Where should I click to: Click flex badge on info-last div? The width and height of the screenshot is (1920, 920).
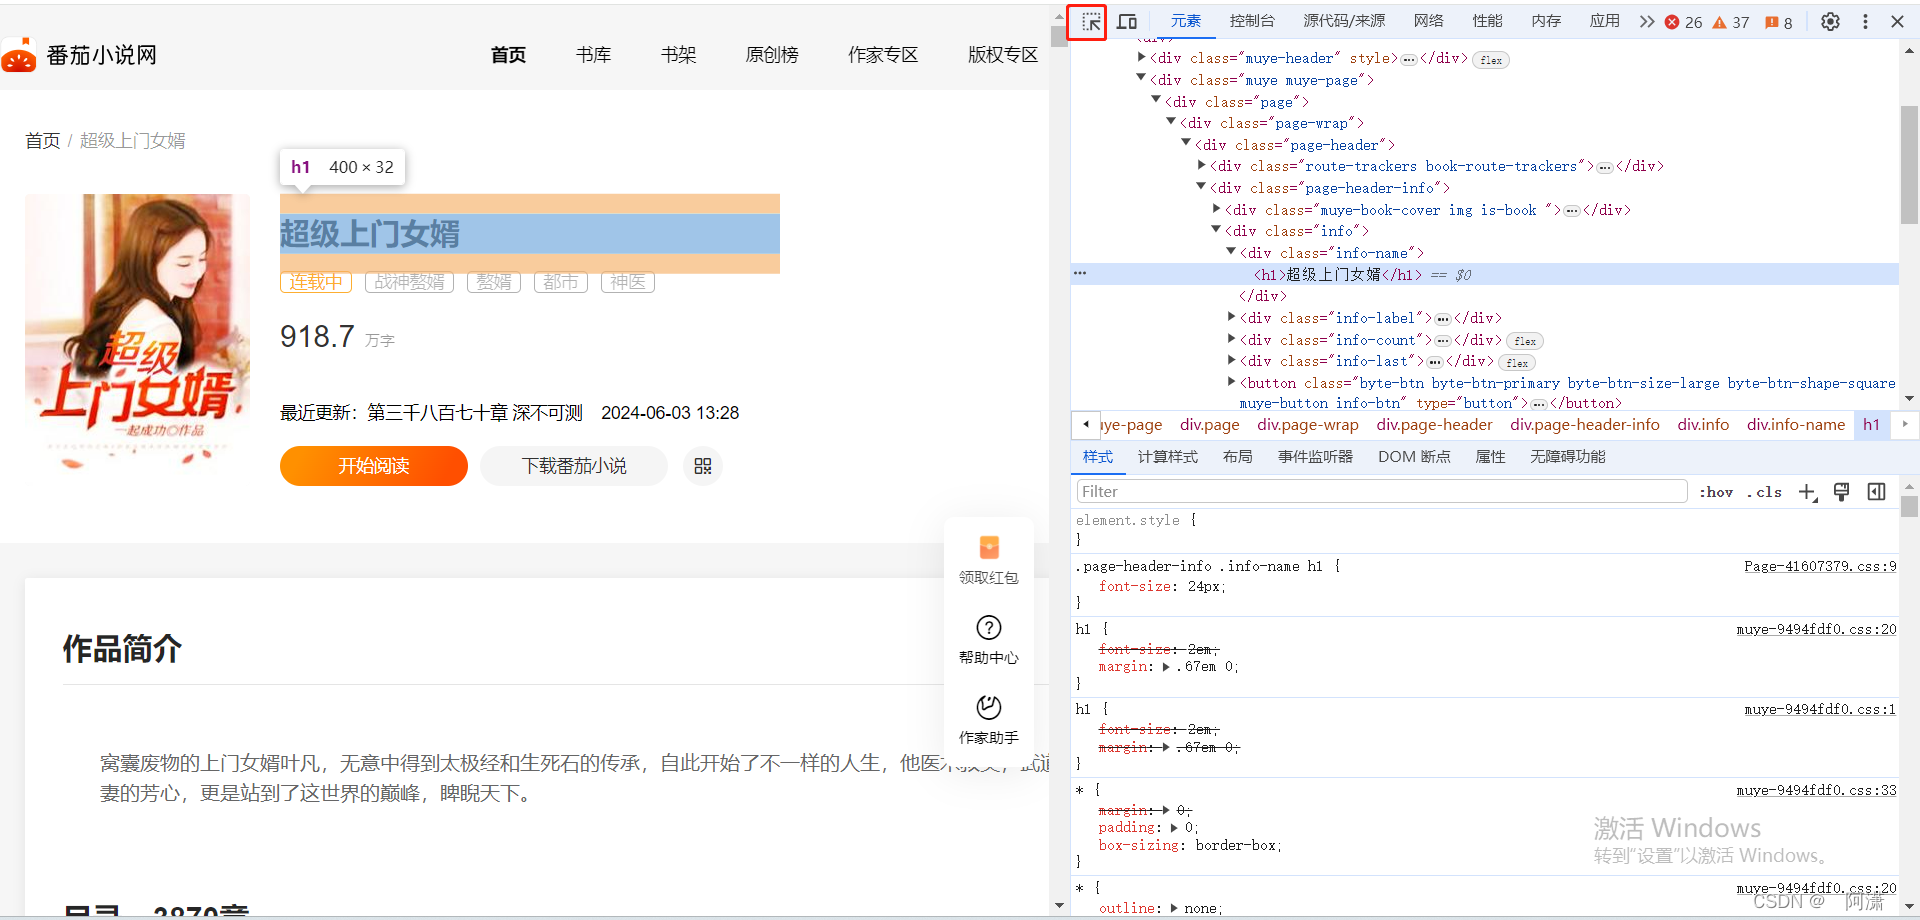click(x=1517, y=363)
